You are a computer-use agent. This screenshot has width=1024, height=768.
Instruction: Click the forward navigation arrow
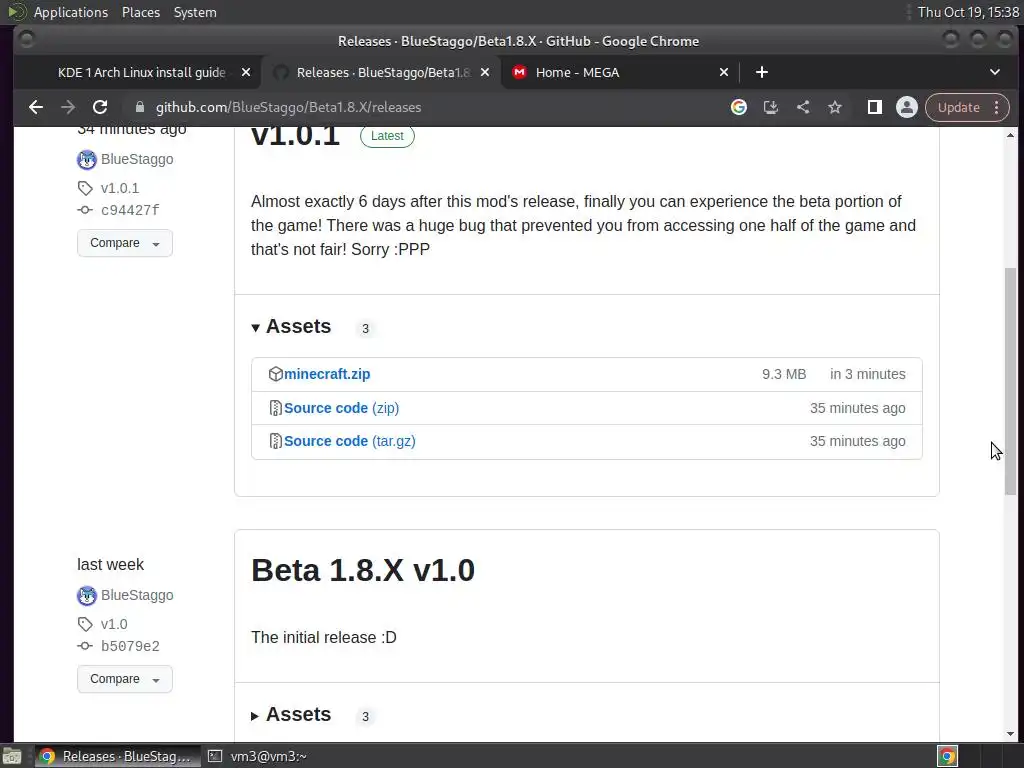68,107
